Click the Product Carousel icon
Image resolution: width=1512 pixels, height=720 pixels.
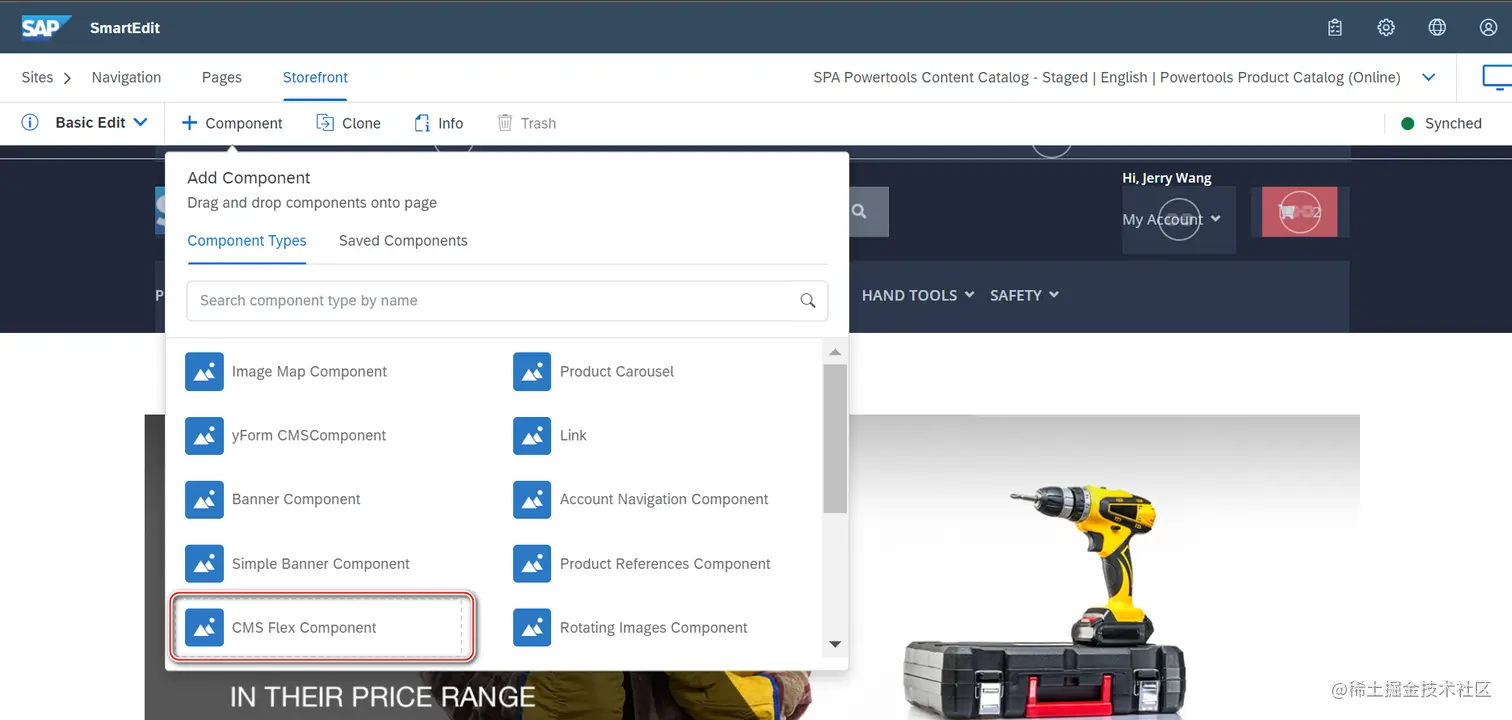532,371
